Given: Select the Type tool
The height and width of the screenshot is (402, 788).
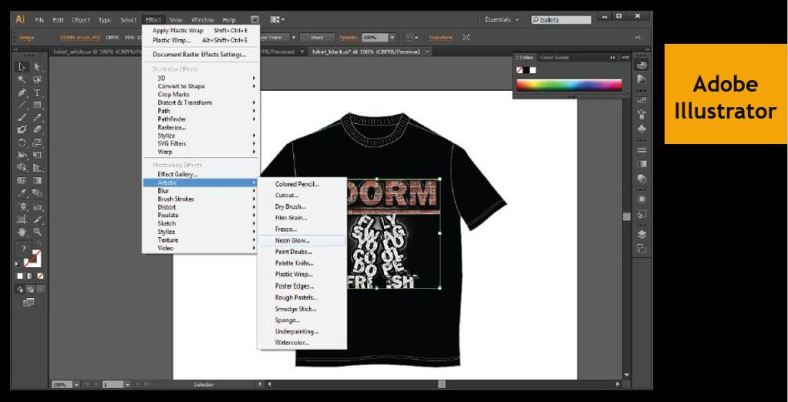Looking at the screenshot, I should (37, 92).
